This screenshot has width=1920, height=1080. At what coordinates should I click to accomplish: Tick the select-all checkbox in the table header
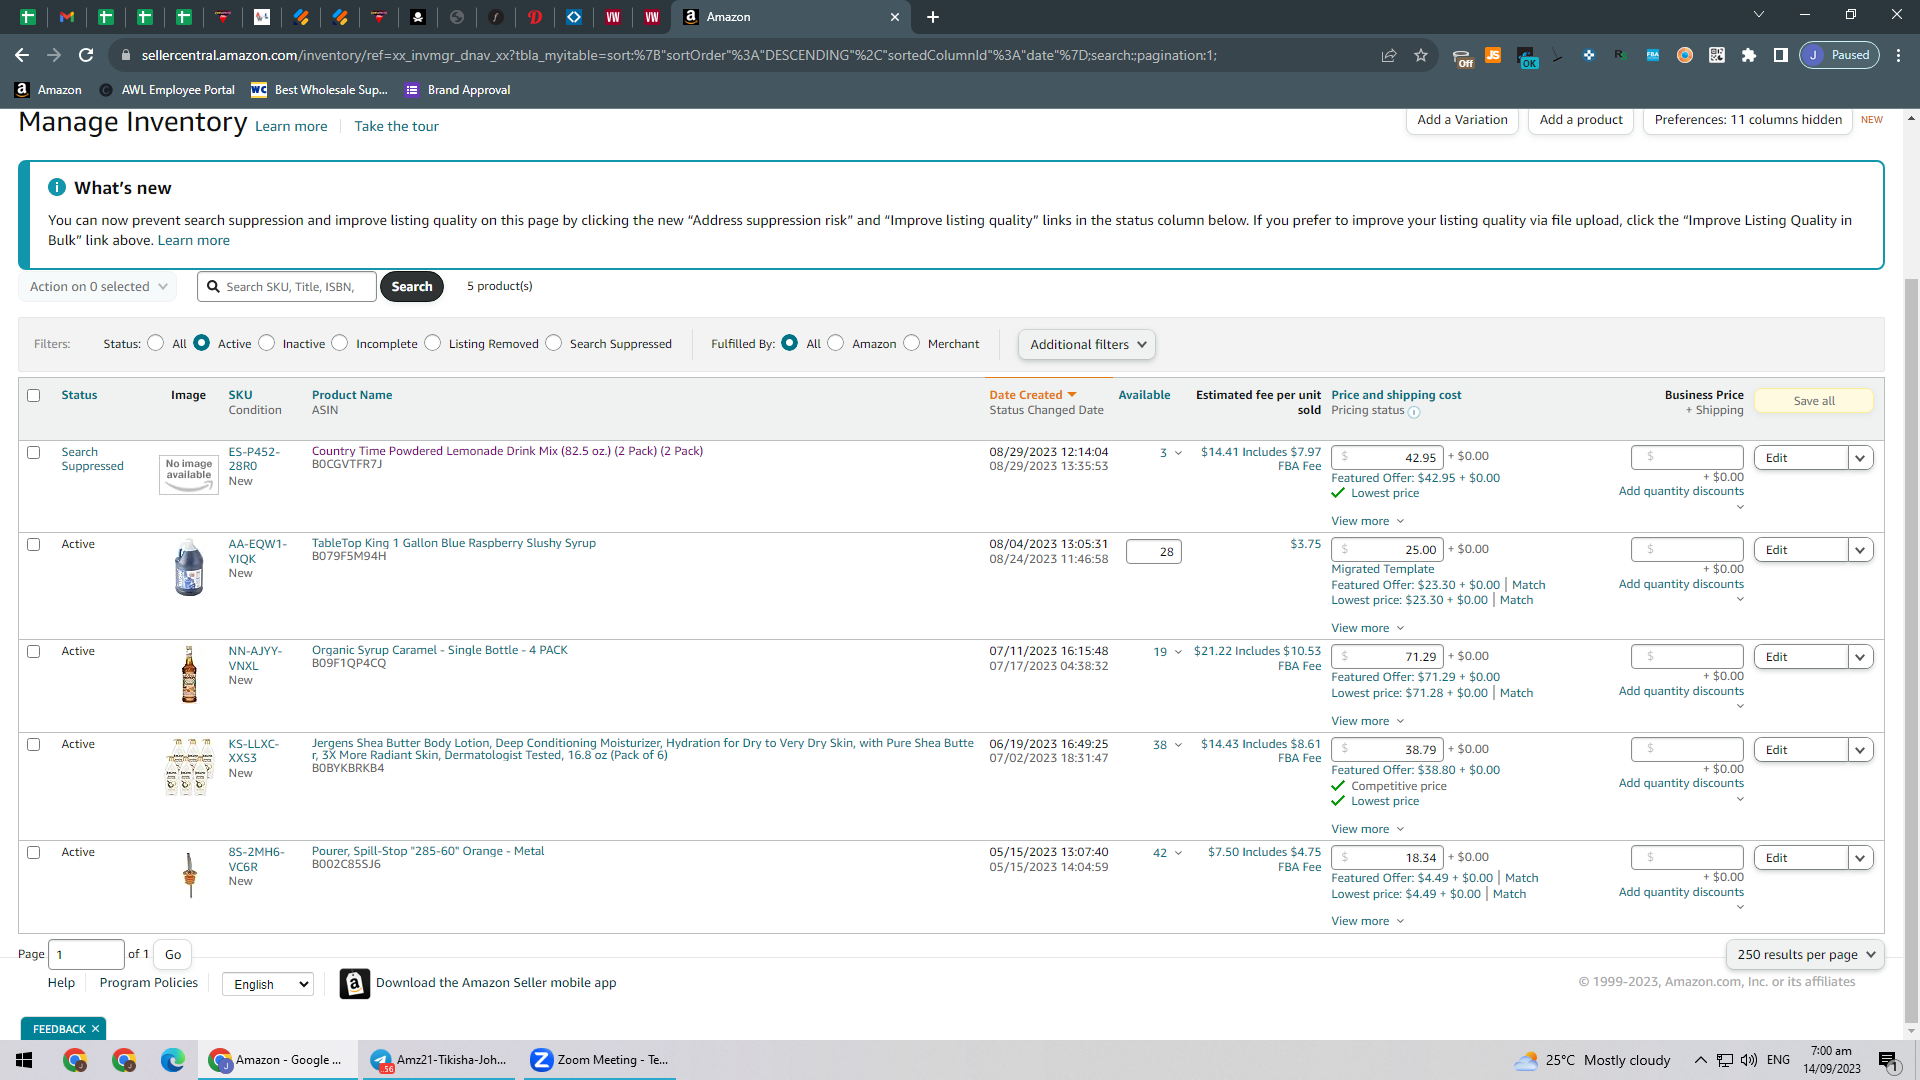click(x=34, y=395)
